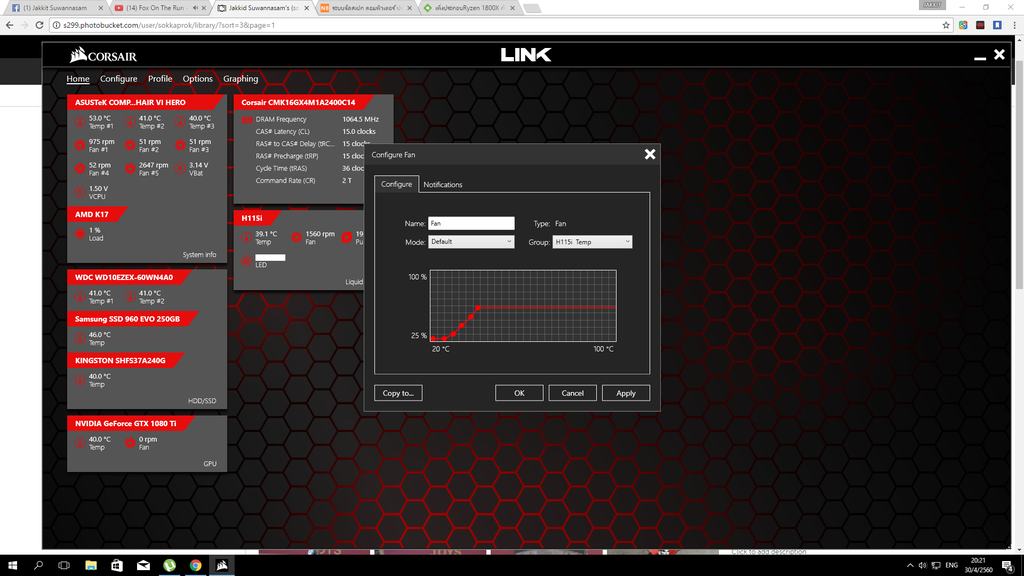
Task: Click the H115i 39.1 °C temp icon
Action: (246, 238)
